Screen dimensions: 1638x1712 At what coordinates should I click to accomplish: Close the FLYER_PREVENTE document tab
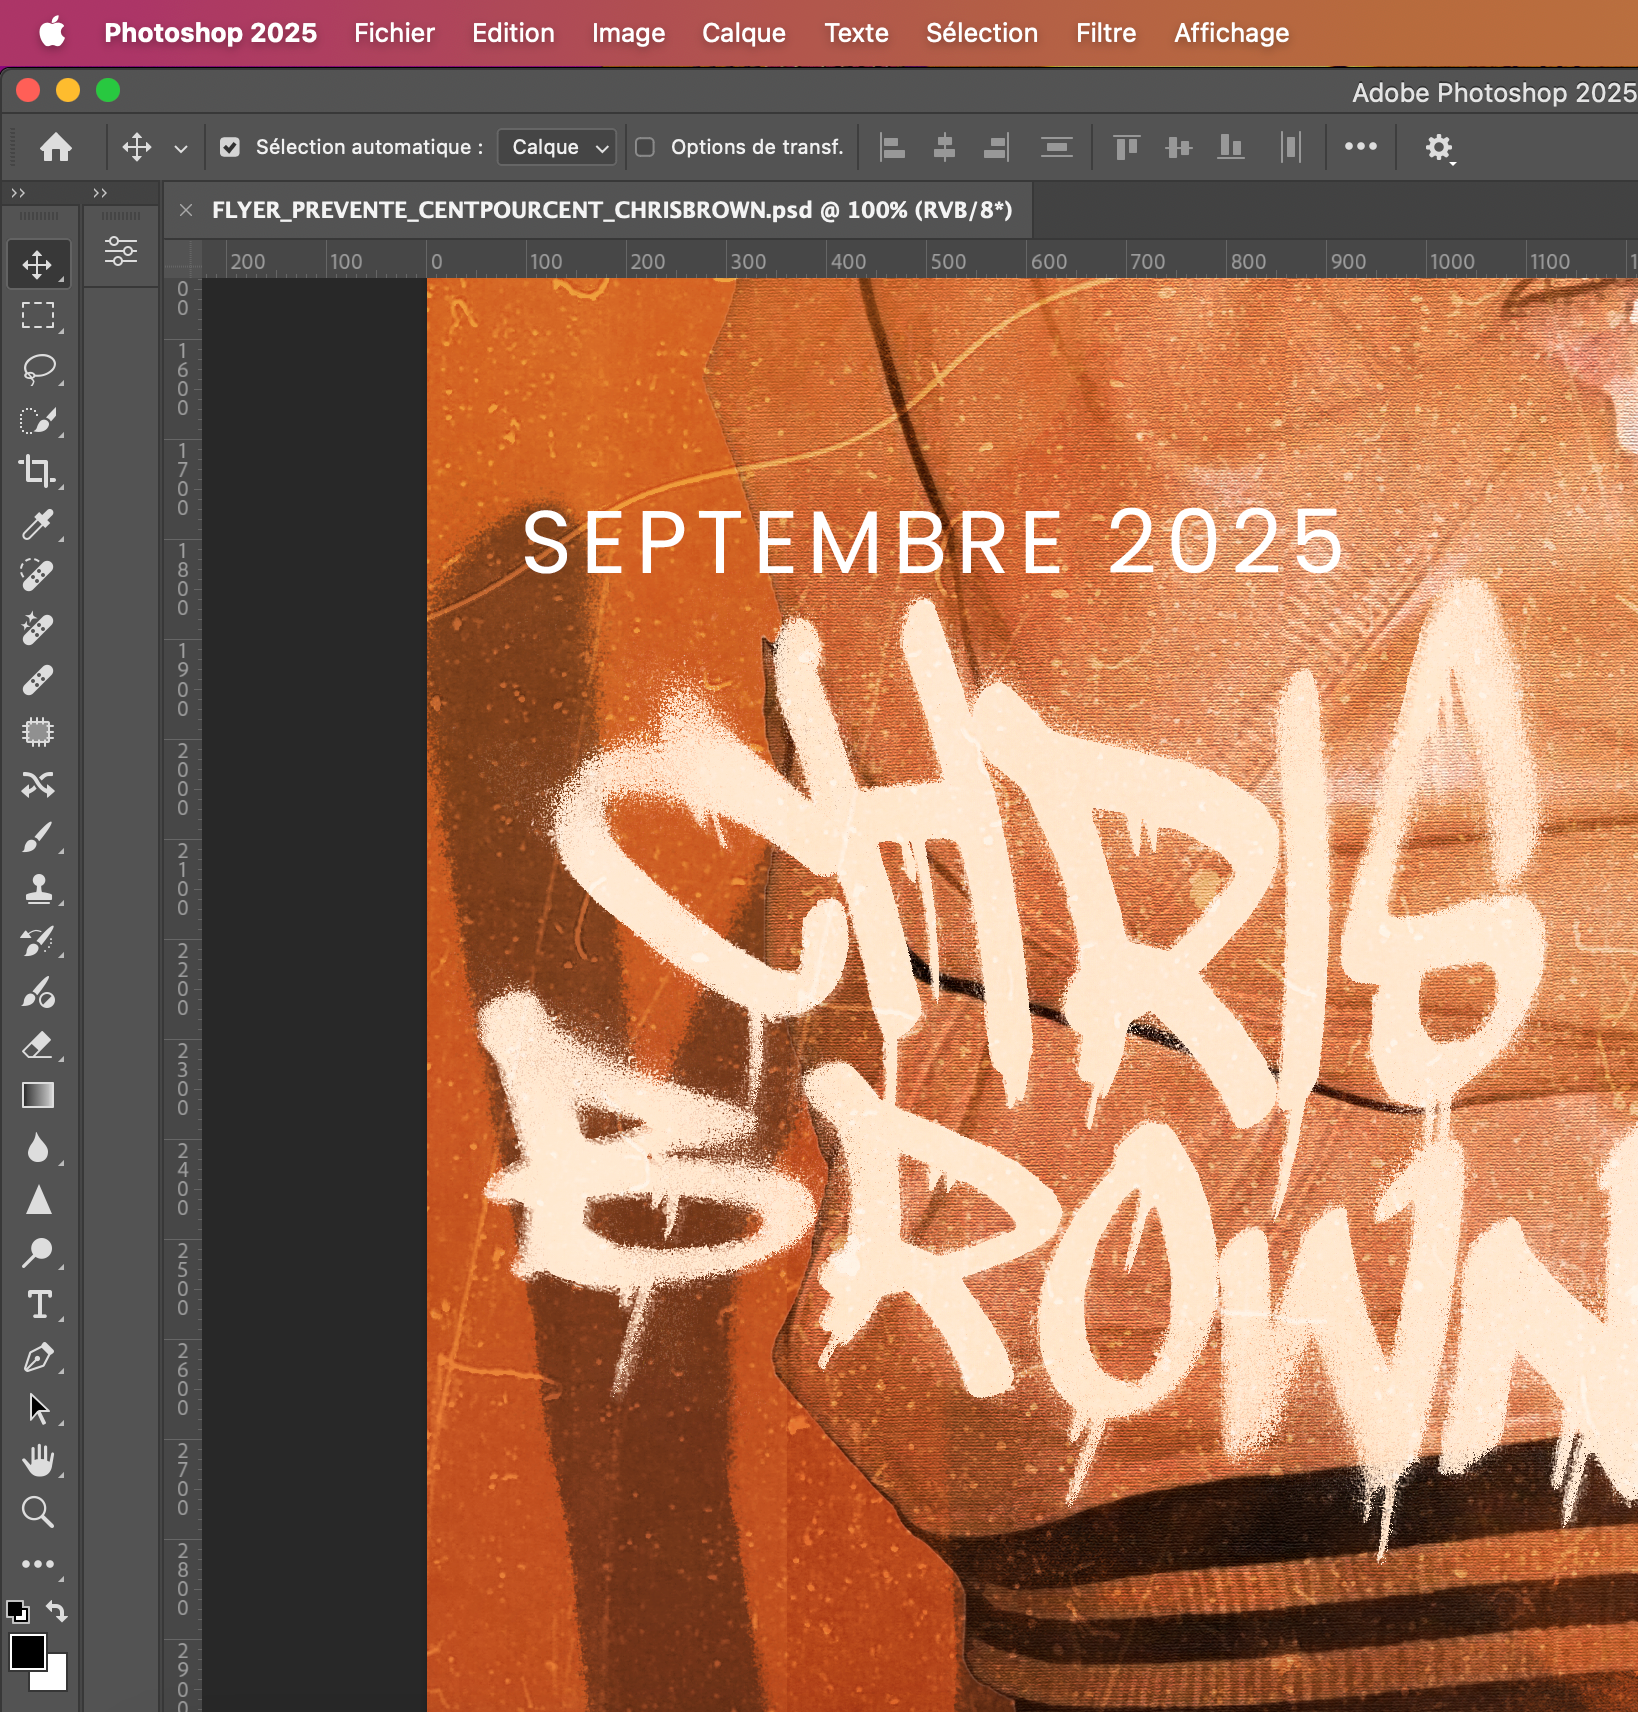pos(185,210)
